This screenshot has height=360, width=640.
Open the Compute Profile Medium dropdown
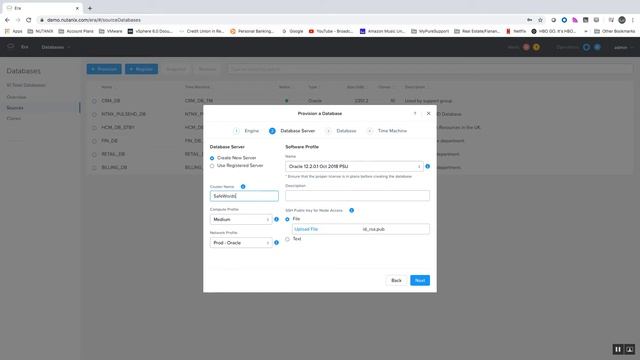click(x=241, y=220)
